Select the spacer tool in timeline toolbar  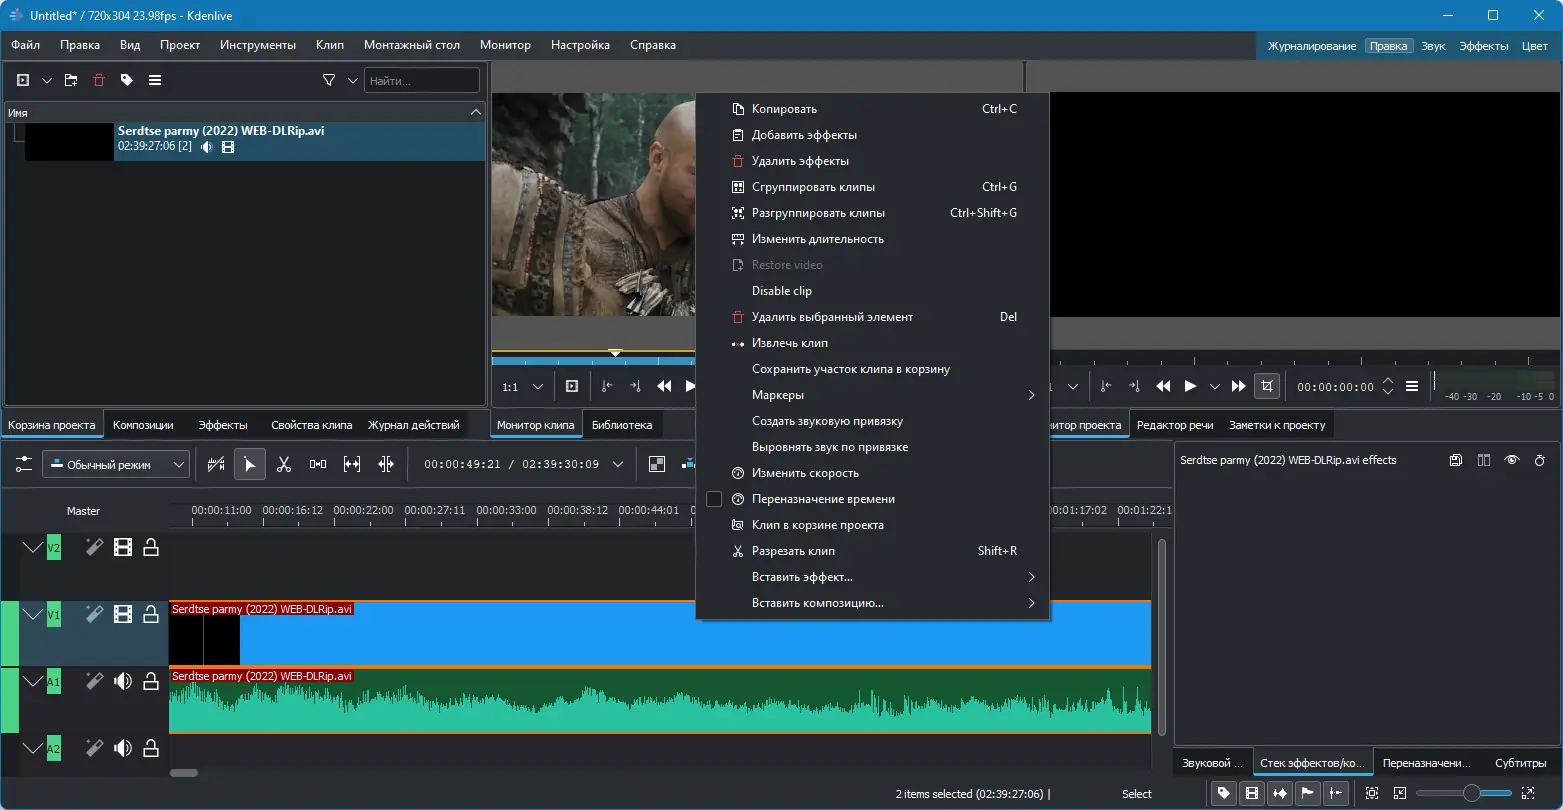(x=318, y=464)
